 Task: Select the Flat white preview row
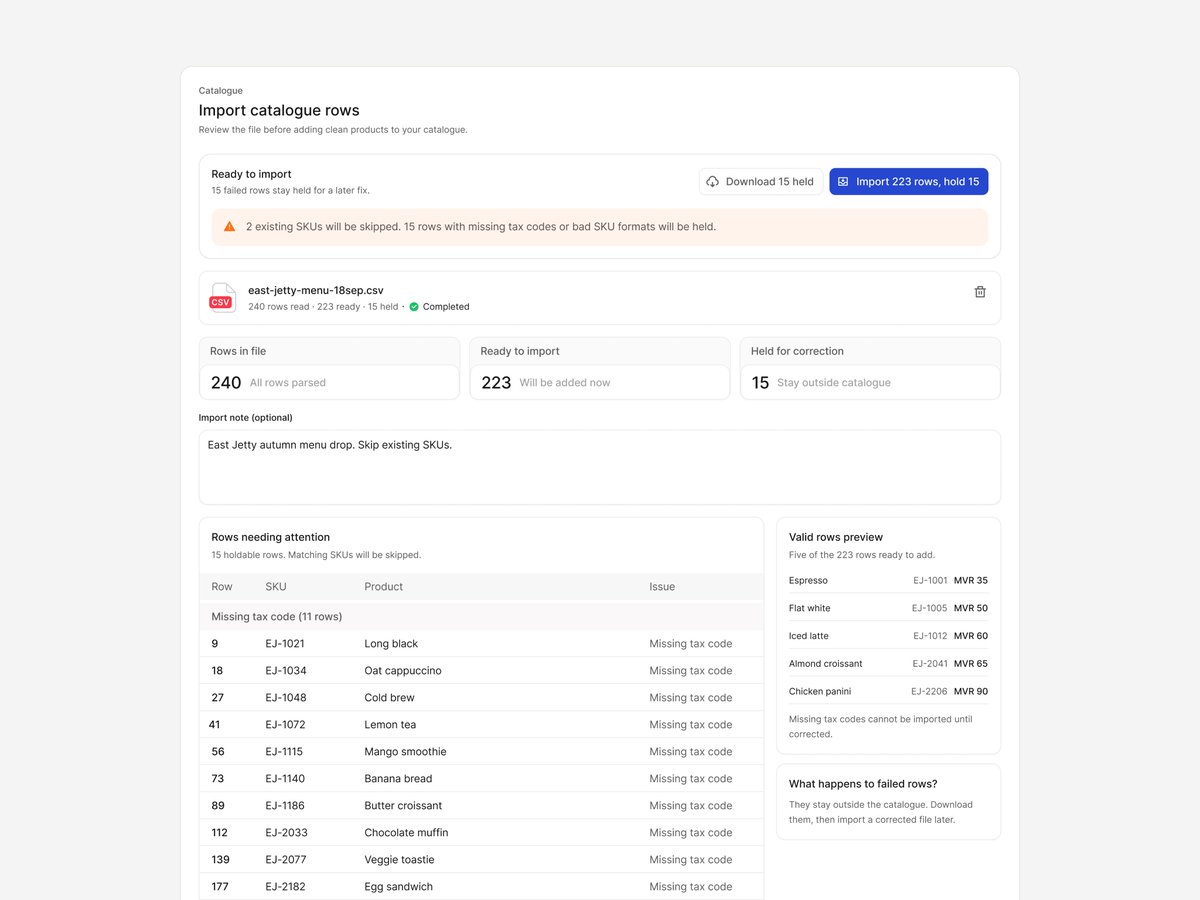pos(888,608)
